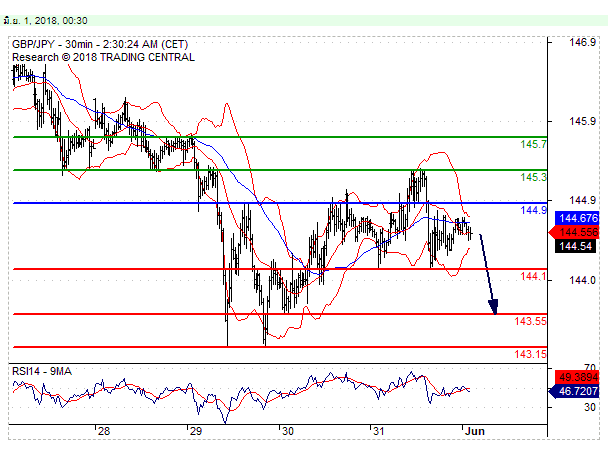
Task: Click the blue RSI value 46.7207
Action: click(x=574, y=391)
